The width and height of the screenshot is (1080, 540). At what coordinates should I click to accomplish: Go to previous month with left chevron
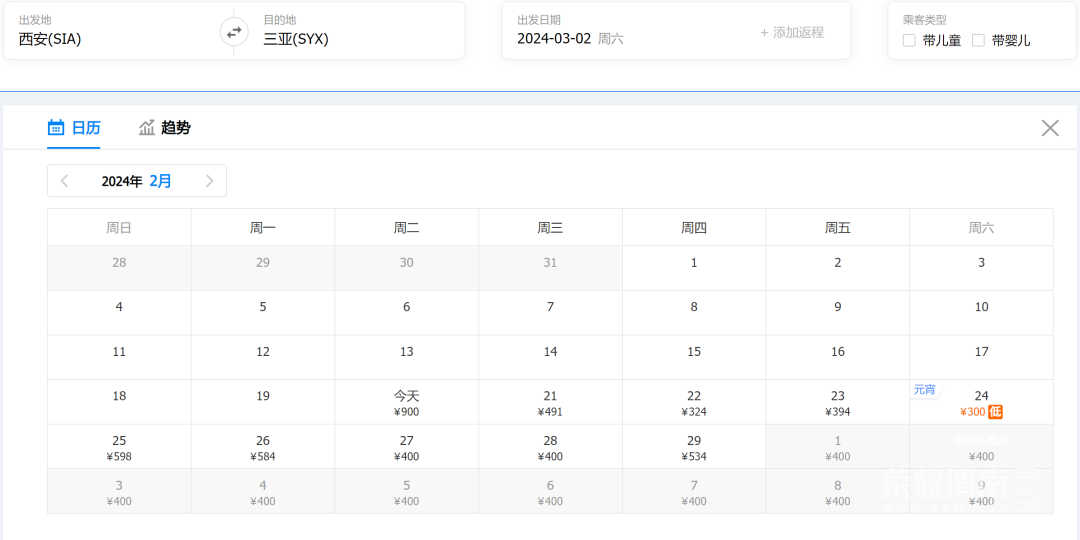click(65, 181)
